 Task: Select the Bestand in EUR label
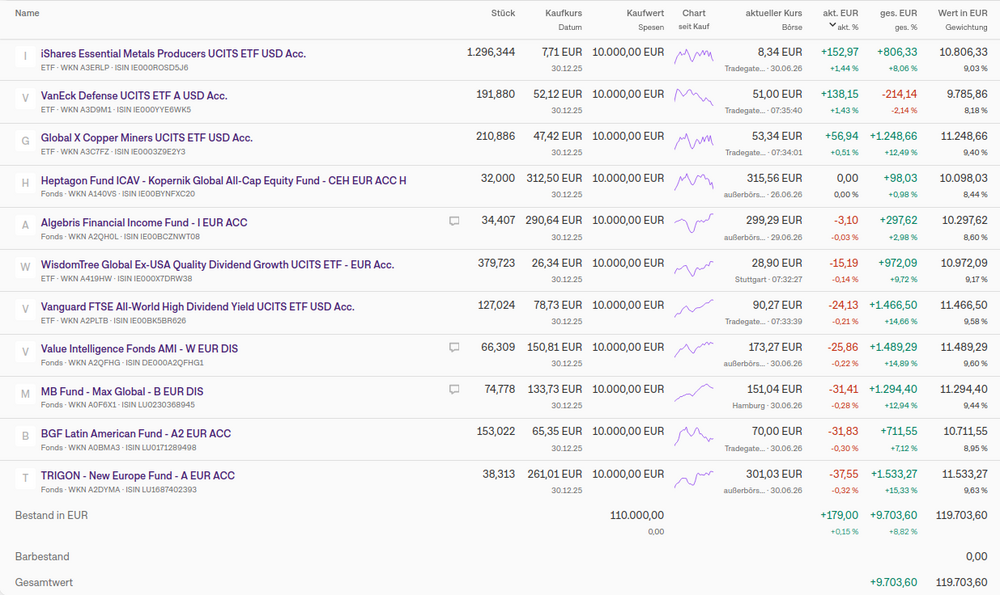[x=52, y=515]
